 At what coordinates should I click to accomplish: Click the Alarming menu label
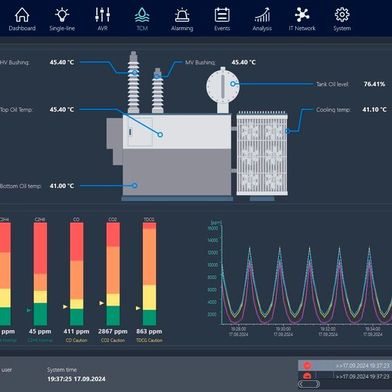(x=182, y=28)
